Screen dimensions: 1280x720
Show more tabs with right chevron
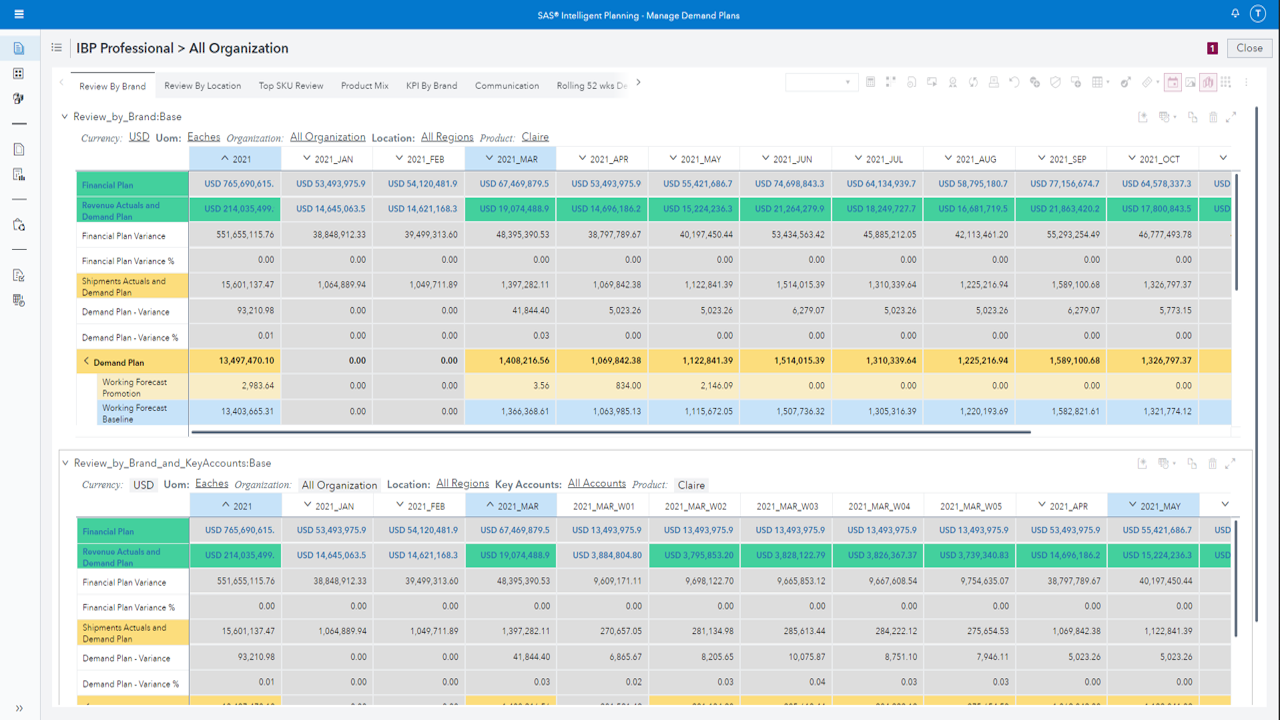(x=638, y=83)
